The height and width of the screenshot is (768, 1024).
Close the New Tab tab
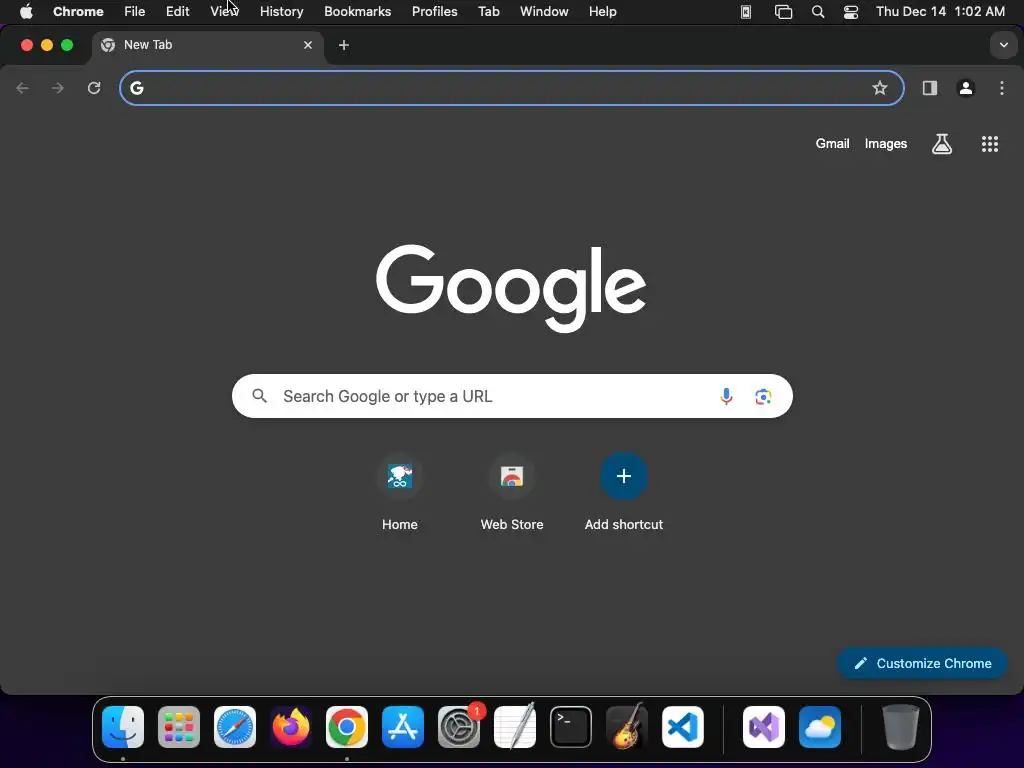click(x=308, y=45)
